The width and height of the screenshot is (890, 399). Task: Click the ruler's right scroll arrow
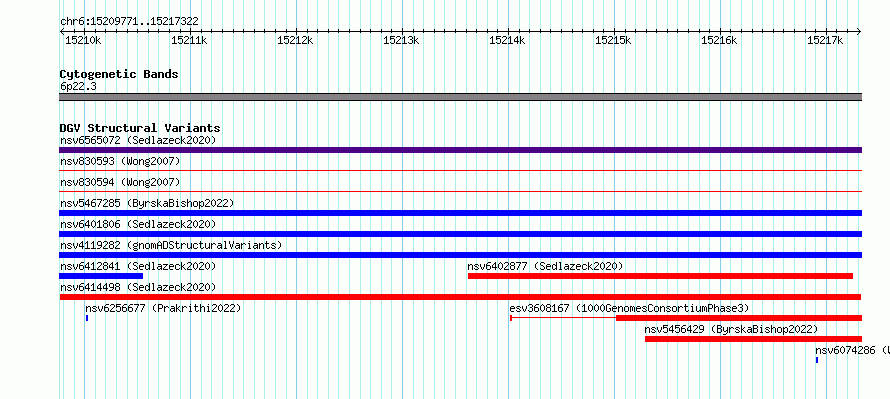point(859,31)
